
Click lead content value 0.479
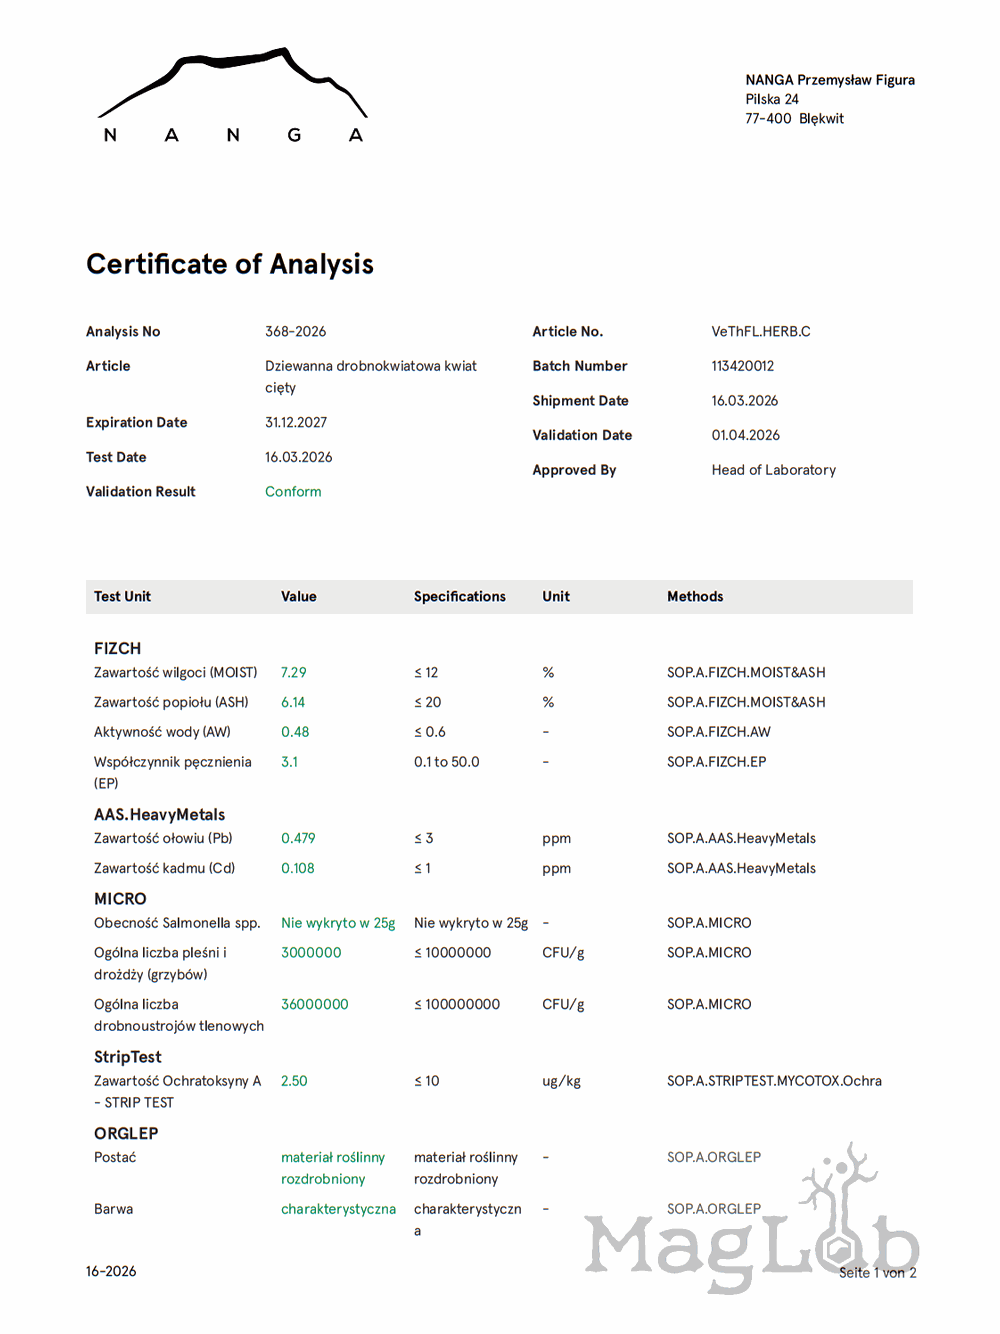pos(298,838)
